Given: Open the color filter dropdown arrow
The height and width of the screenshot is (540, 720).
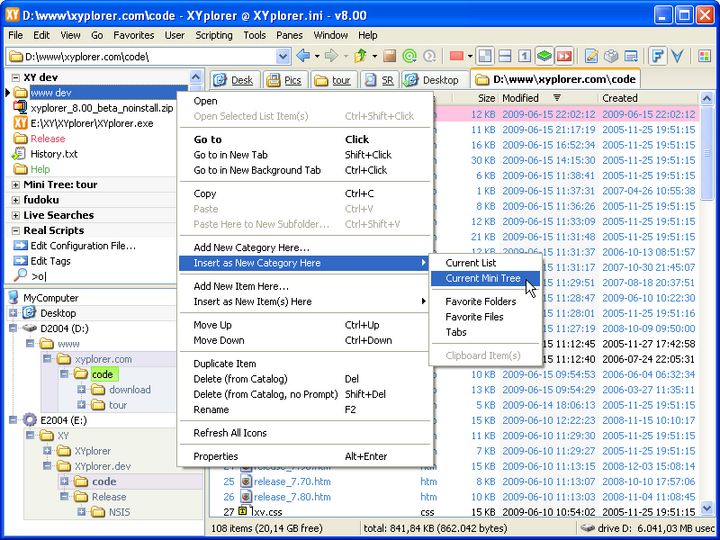Looking at the screenshot, I should [x=470, y=56].
